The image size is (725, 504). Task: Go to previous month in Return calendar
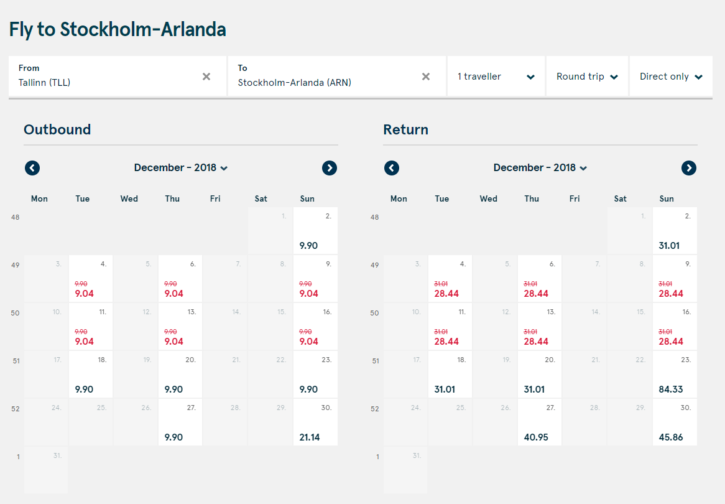(391, 168)
